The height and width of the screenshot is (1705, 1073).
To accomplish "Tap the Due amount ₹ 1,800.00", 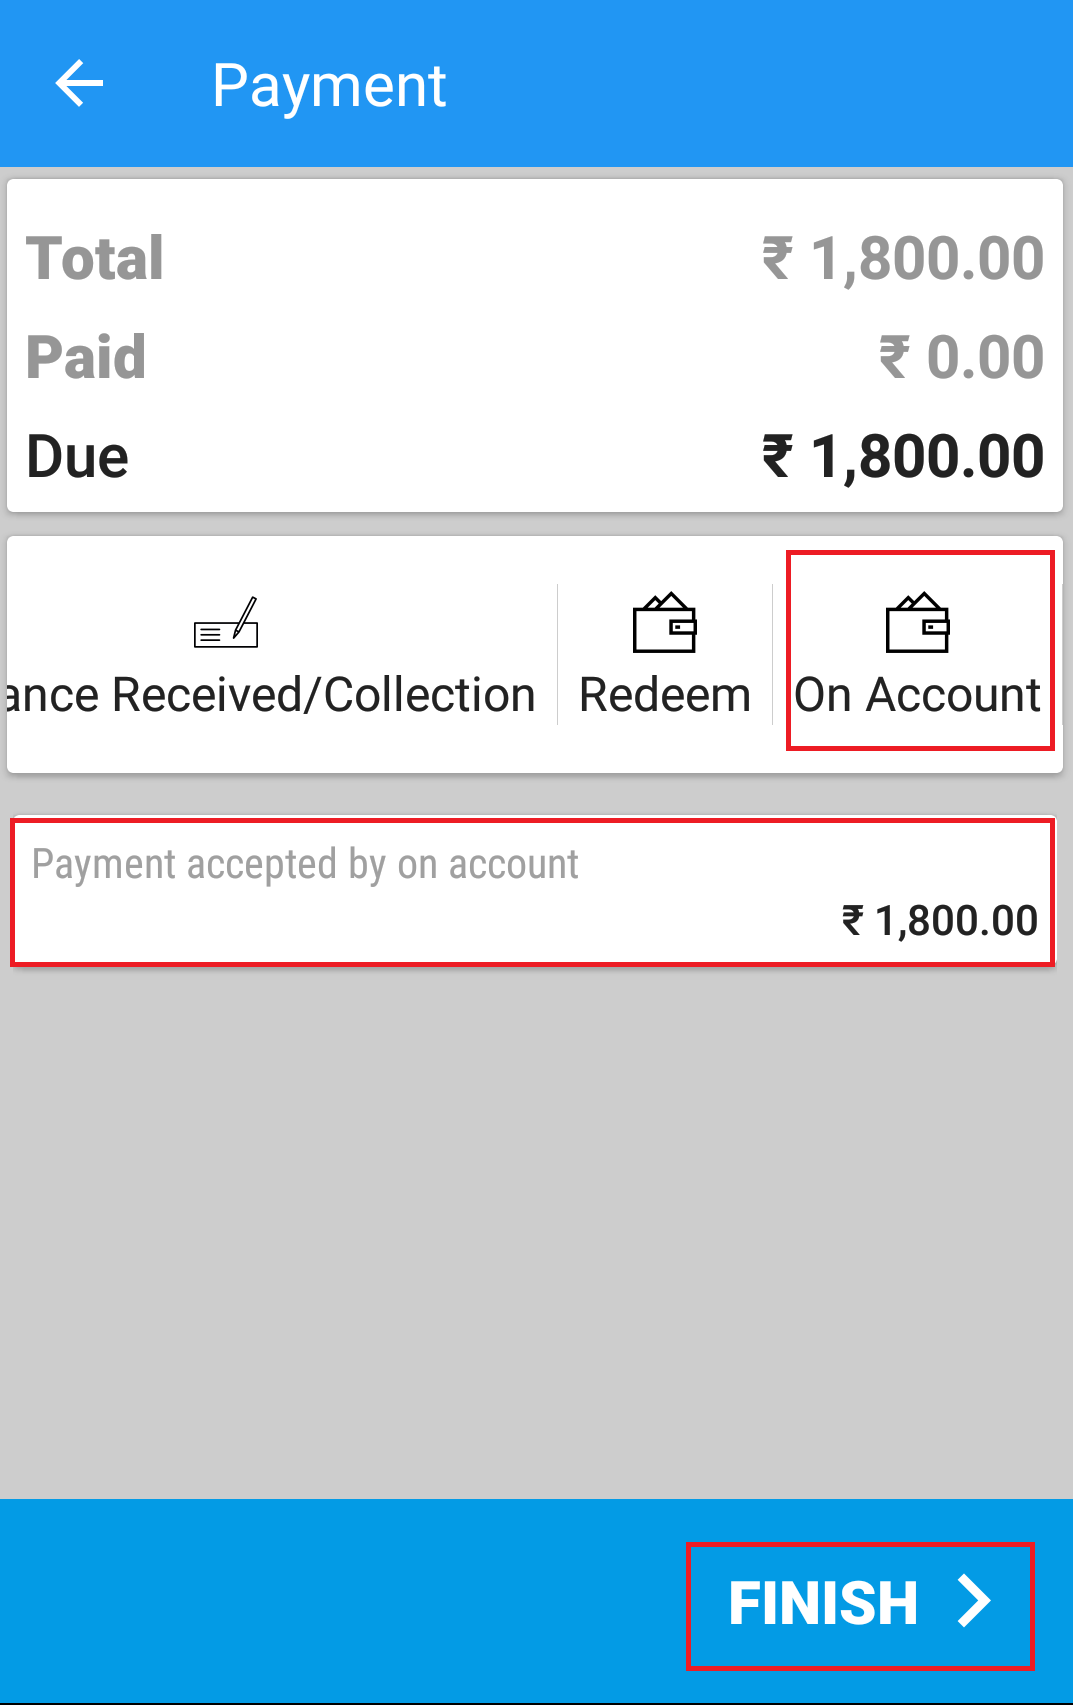I will point(902,457).
